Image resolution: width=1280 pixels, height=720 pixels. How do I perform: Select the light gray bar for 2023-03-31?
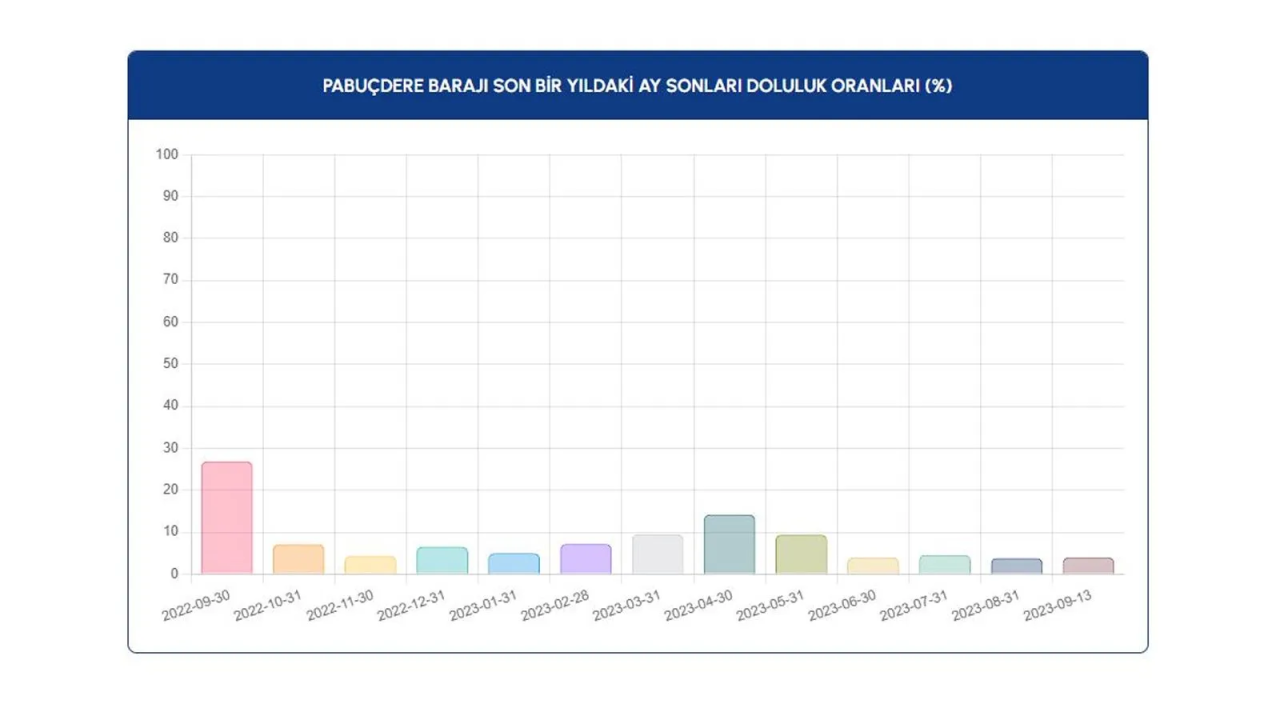pos(657,555)
